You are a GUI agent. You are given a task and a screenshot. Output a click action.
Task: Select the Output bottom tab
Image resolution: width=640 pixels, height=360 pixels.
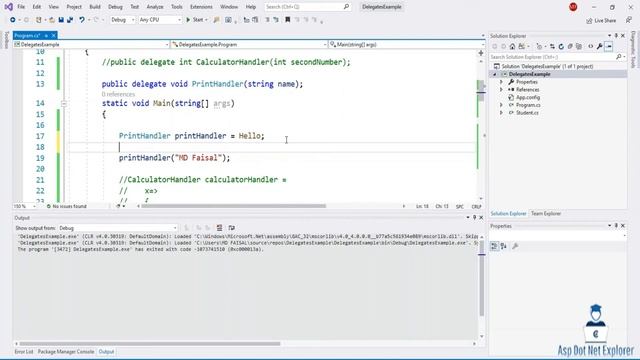pos(106,352)
